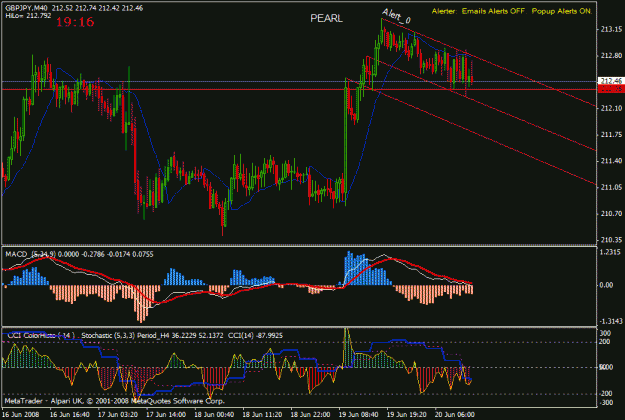The height and width of the screenshot is (420, 625).
Task: Click the GBPJPY,M40 symbol title text
Action: pyautogui.click(x=26, y=8)
